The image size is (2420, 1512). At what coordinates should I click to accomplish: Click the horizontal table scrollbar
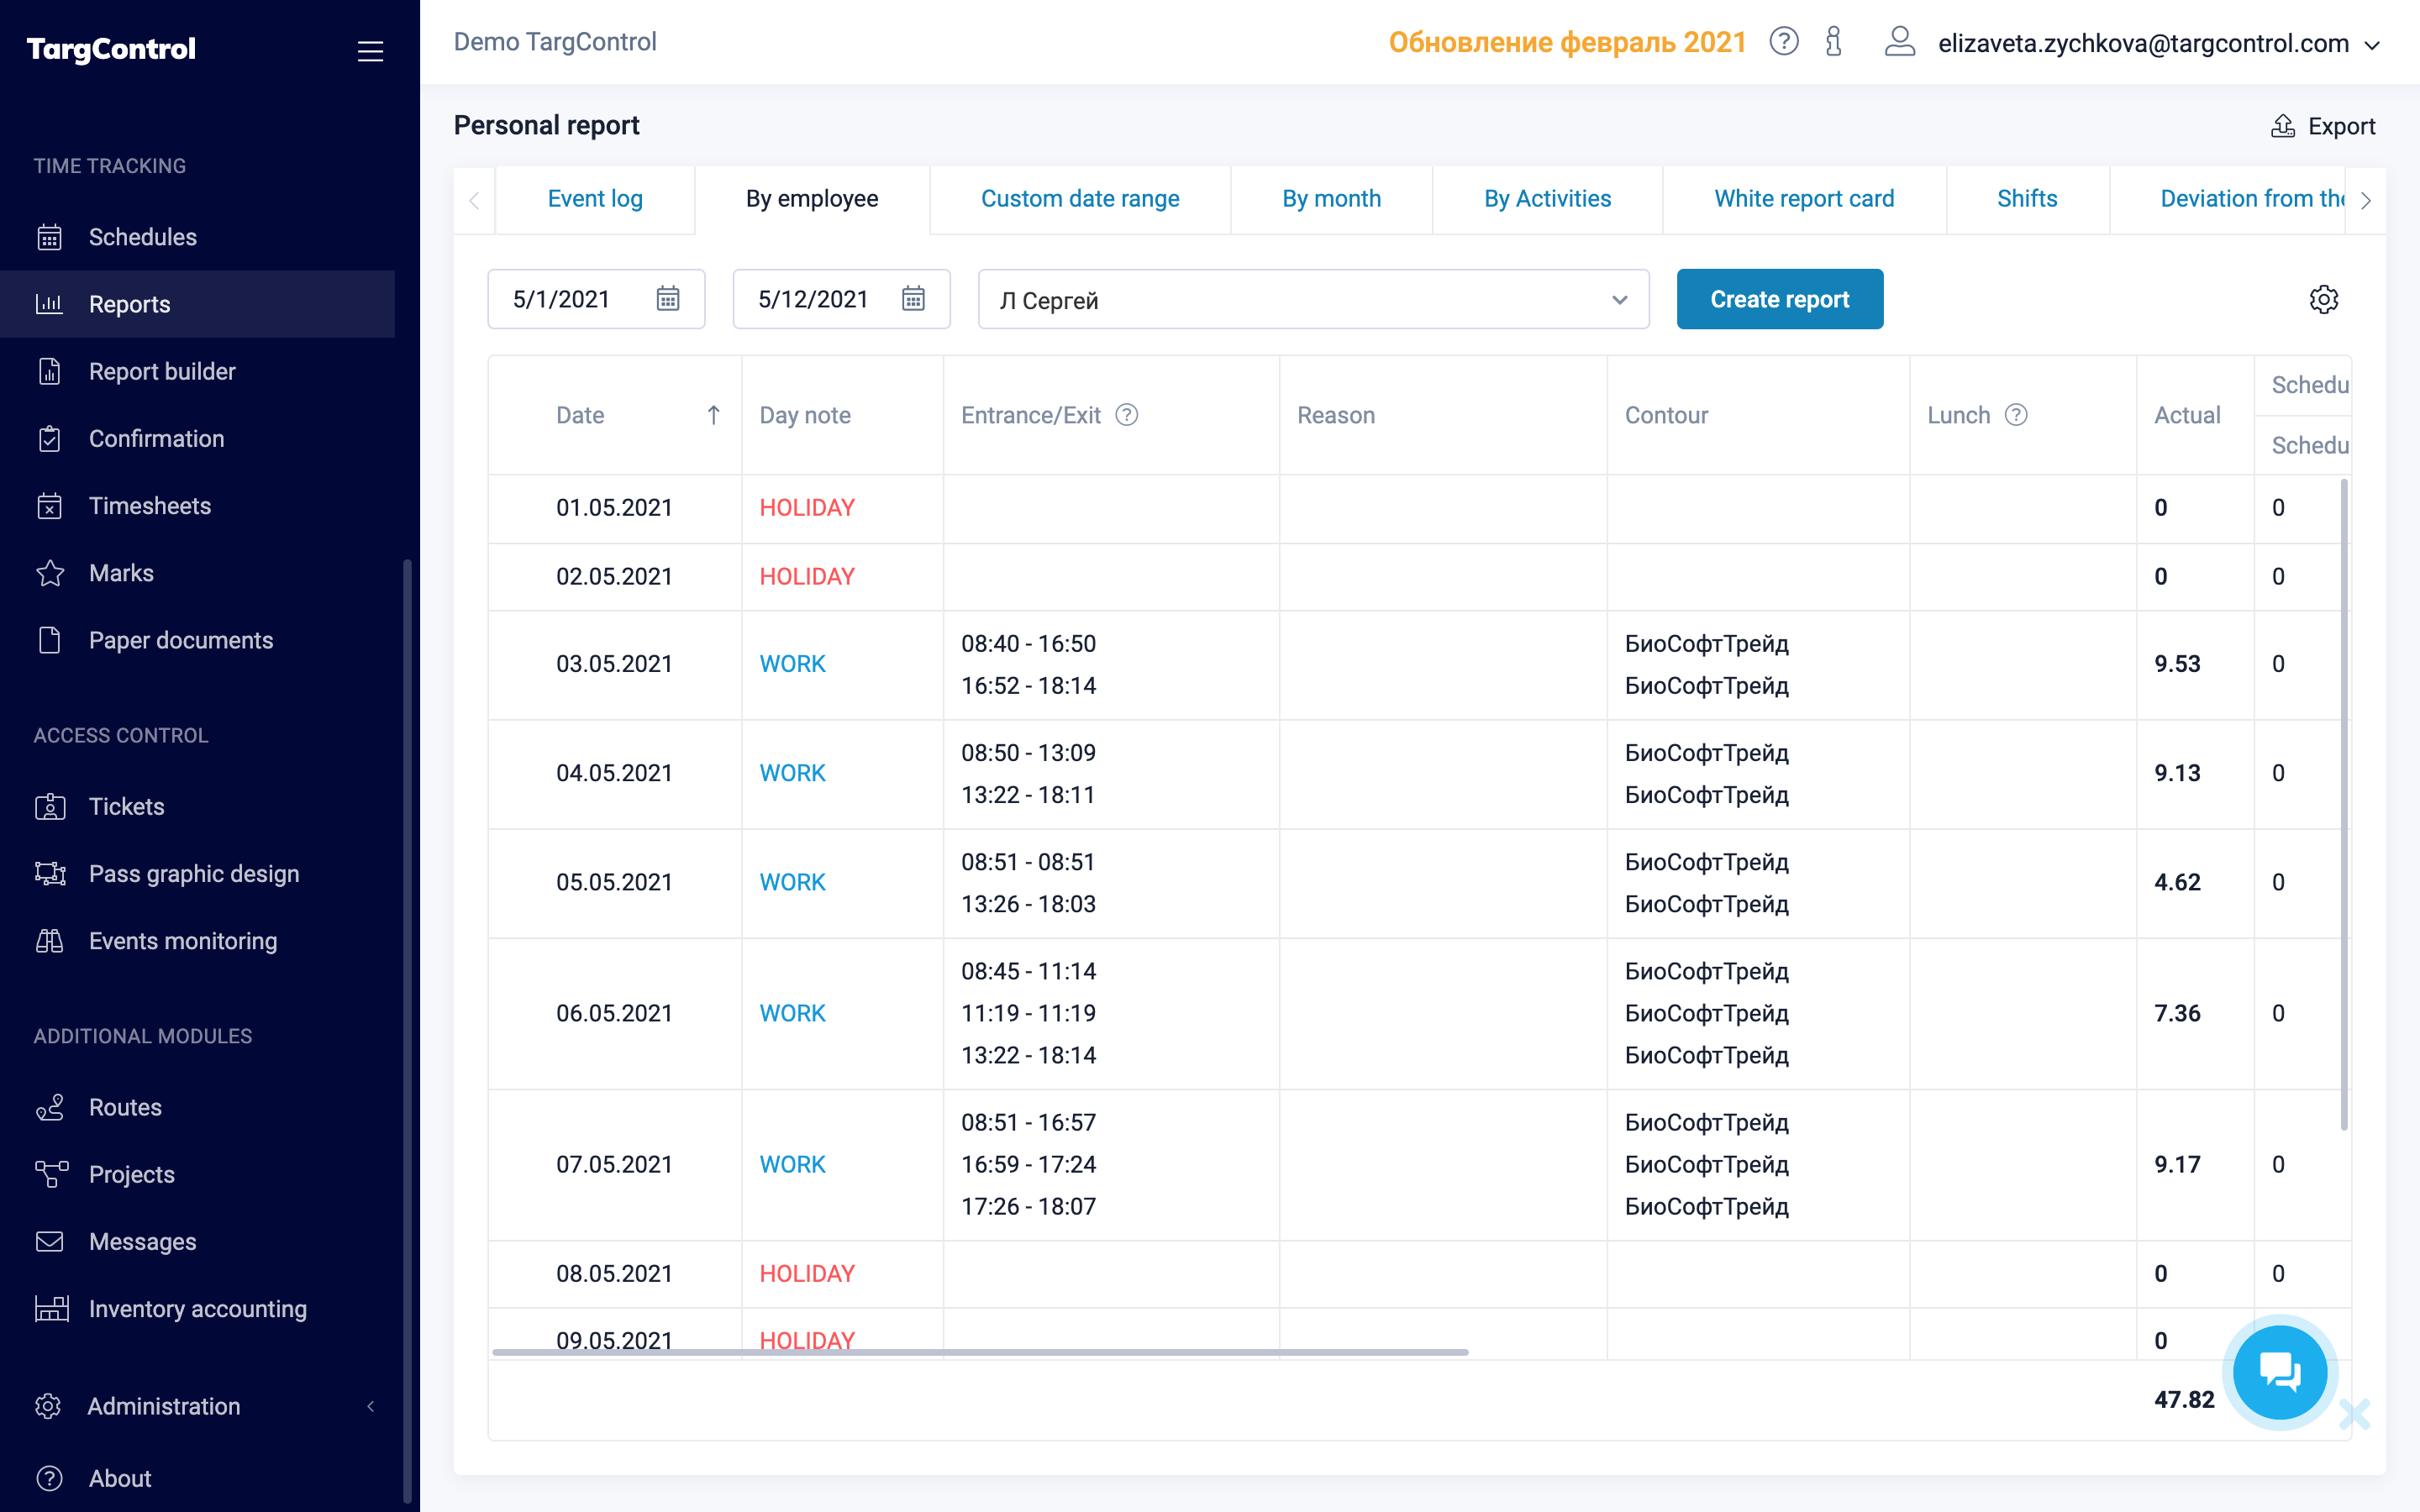(x=980, y=1352)
